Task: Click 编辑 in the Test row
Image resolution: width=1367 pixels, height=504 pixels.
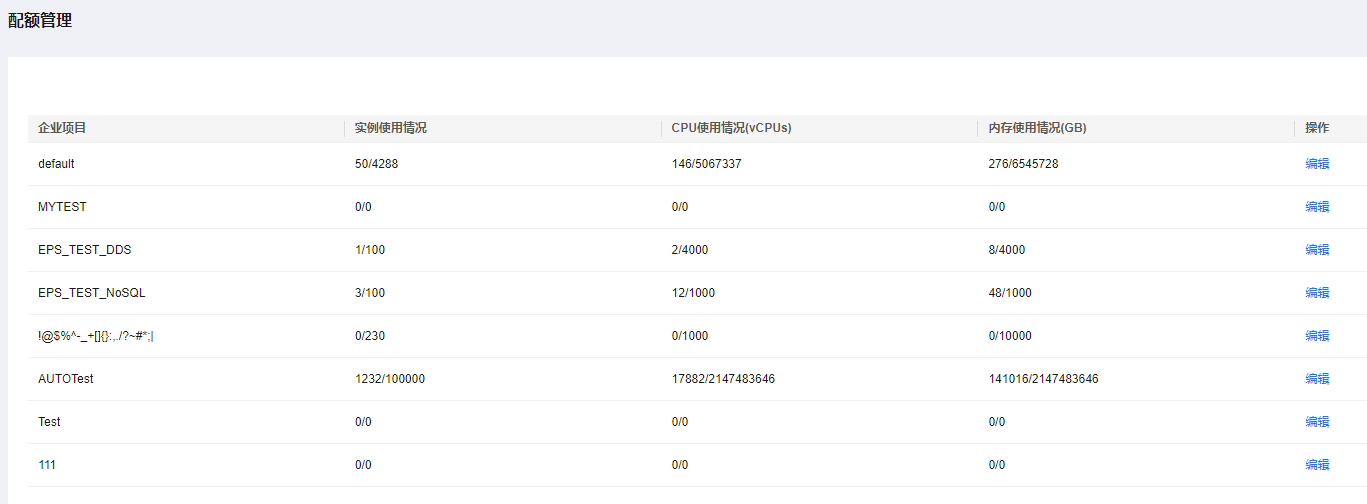Action: pos(1317,422)
